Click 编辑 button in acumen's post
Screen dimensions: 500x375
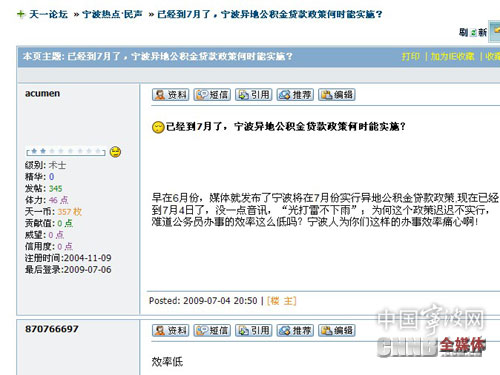pyautogui.click(x=337, y=95)
